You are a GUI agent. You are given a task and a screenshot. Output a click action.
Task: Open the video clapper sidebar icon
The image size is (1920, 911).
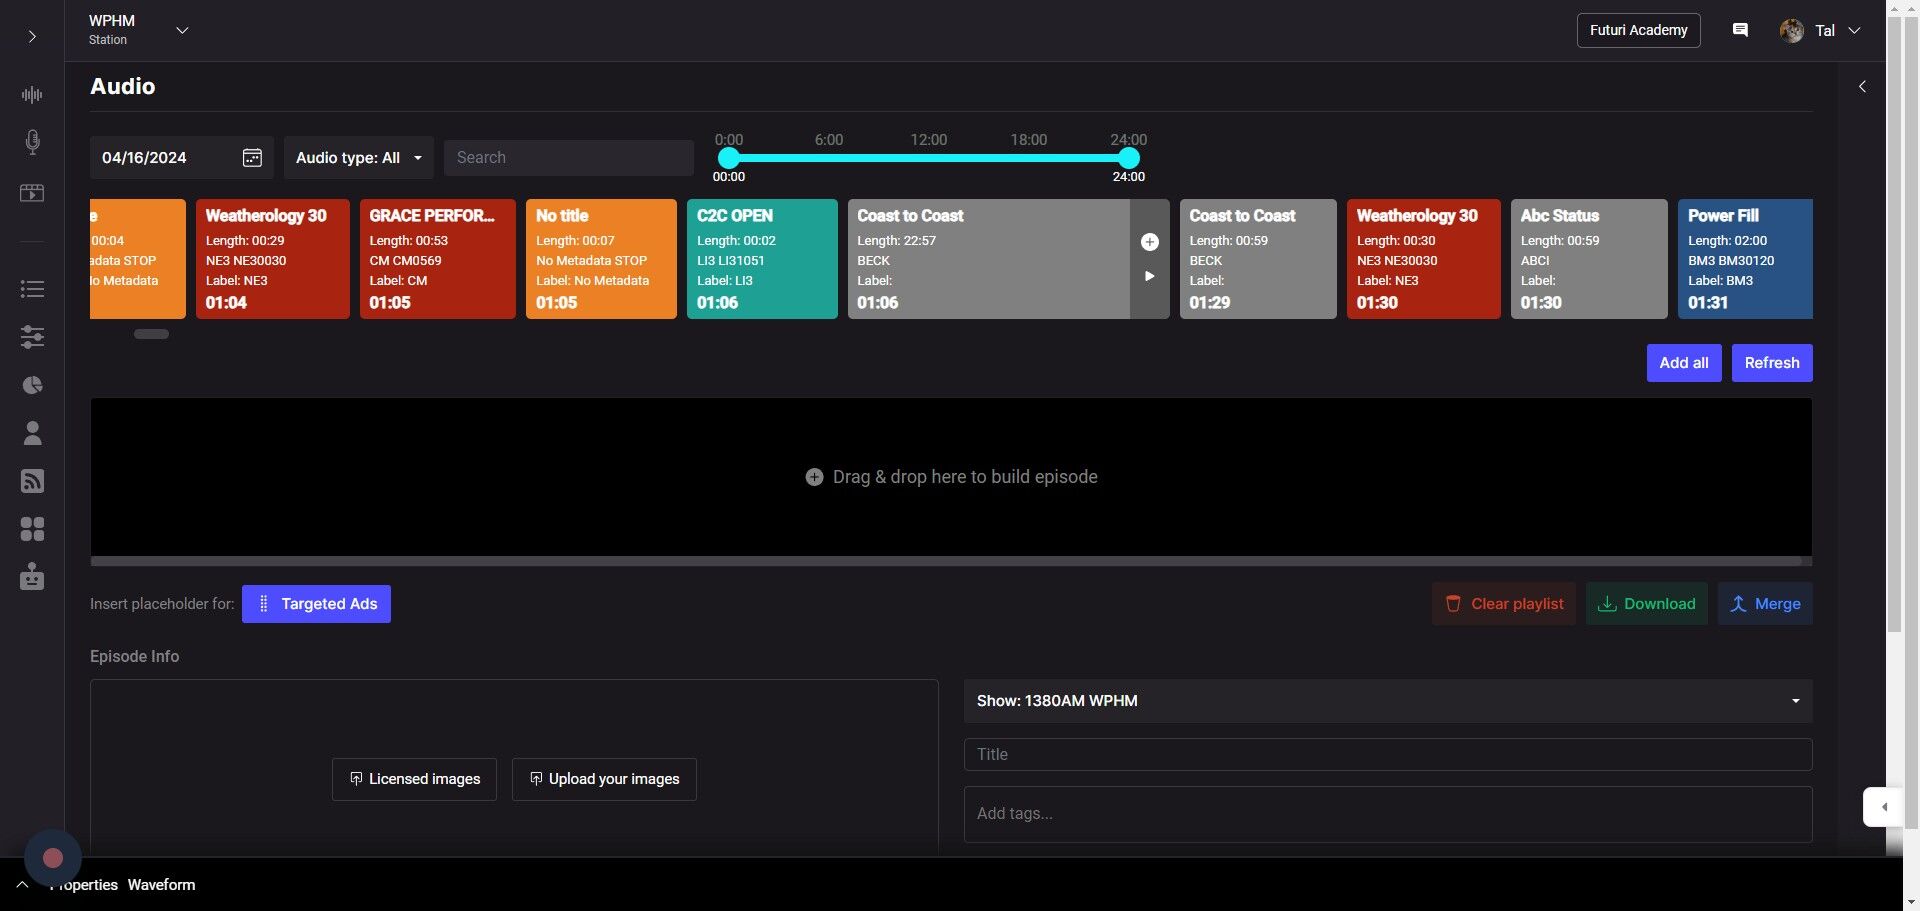point(32,193)
